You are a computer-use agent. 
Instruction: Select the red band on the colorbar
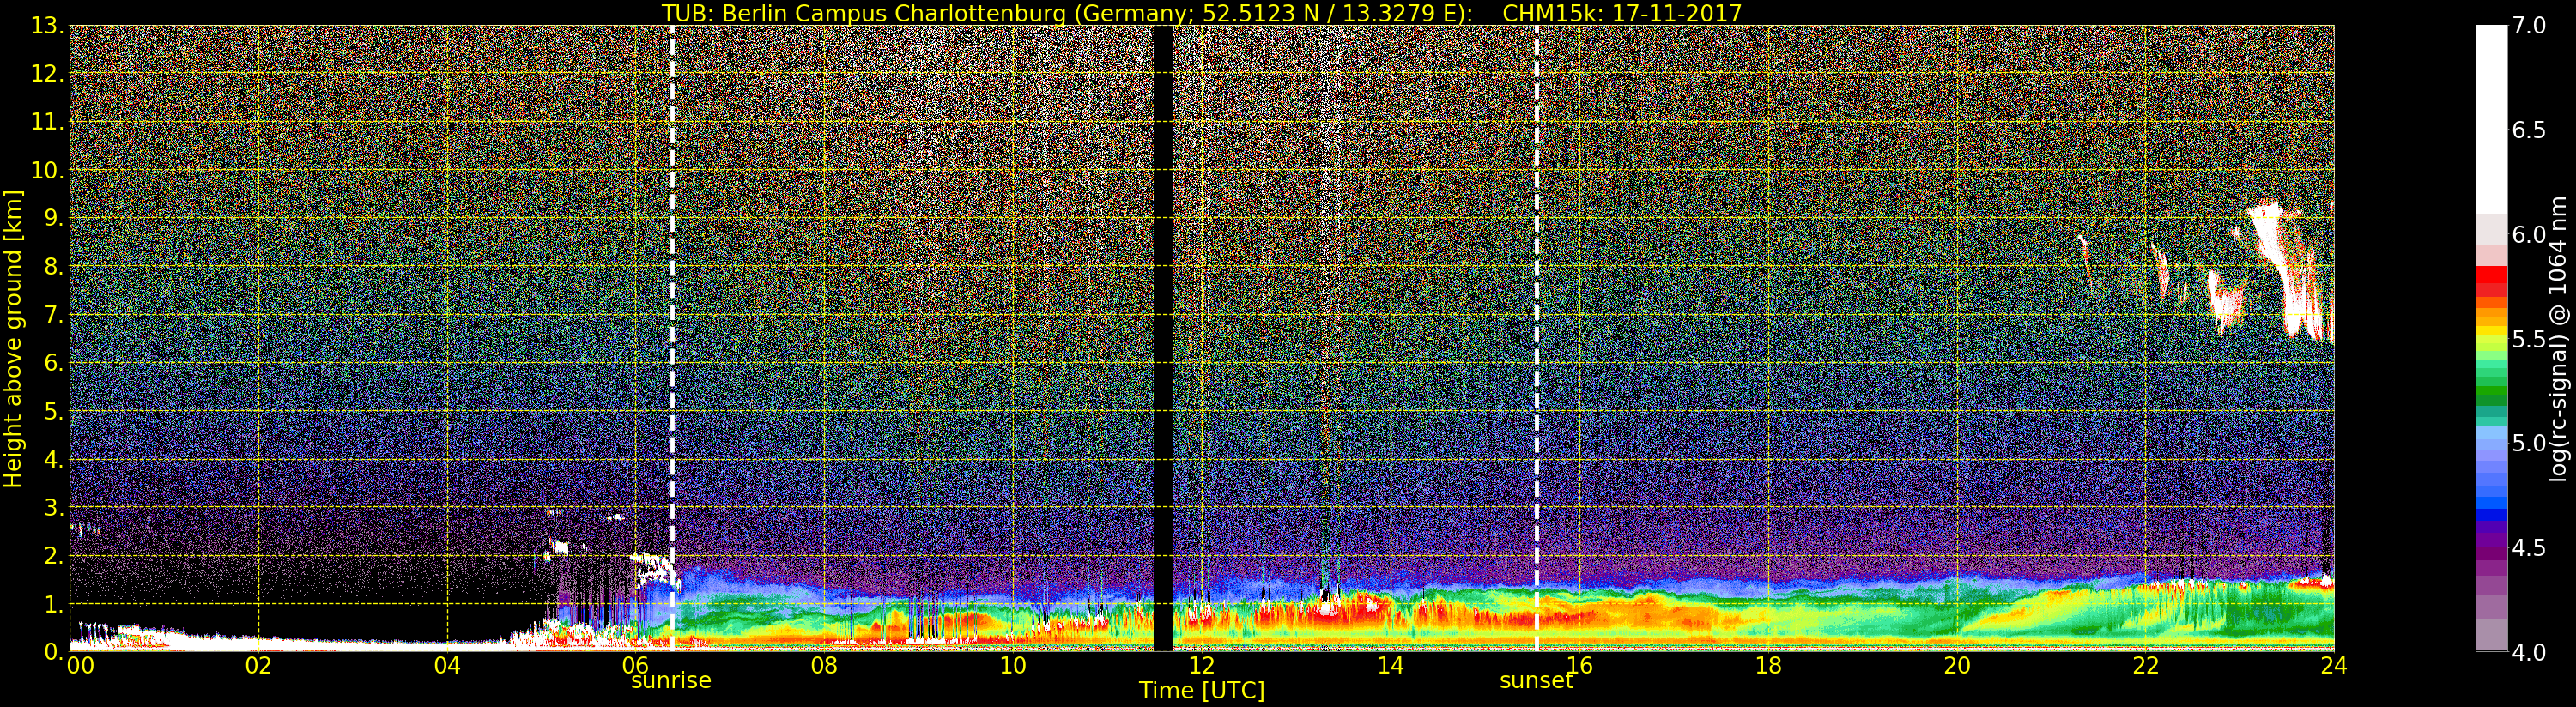pos(2490,278)
